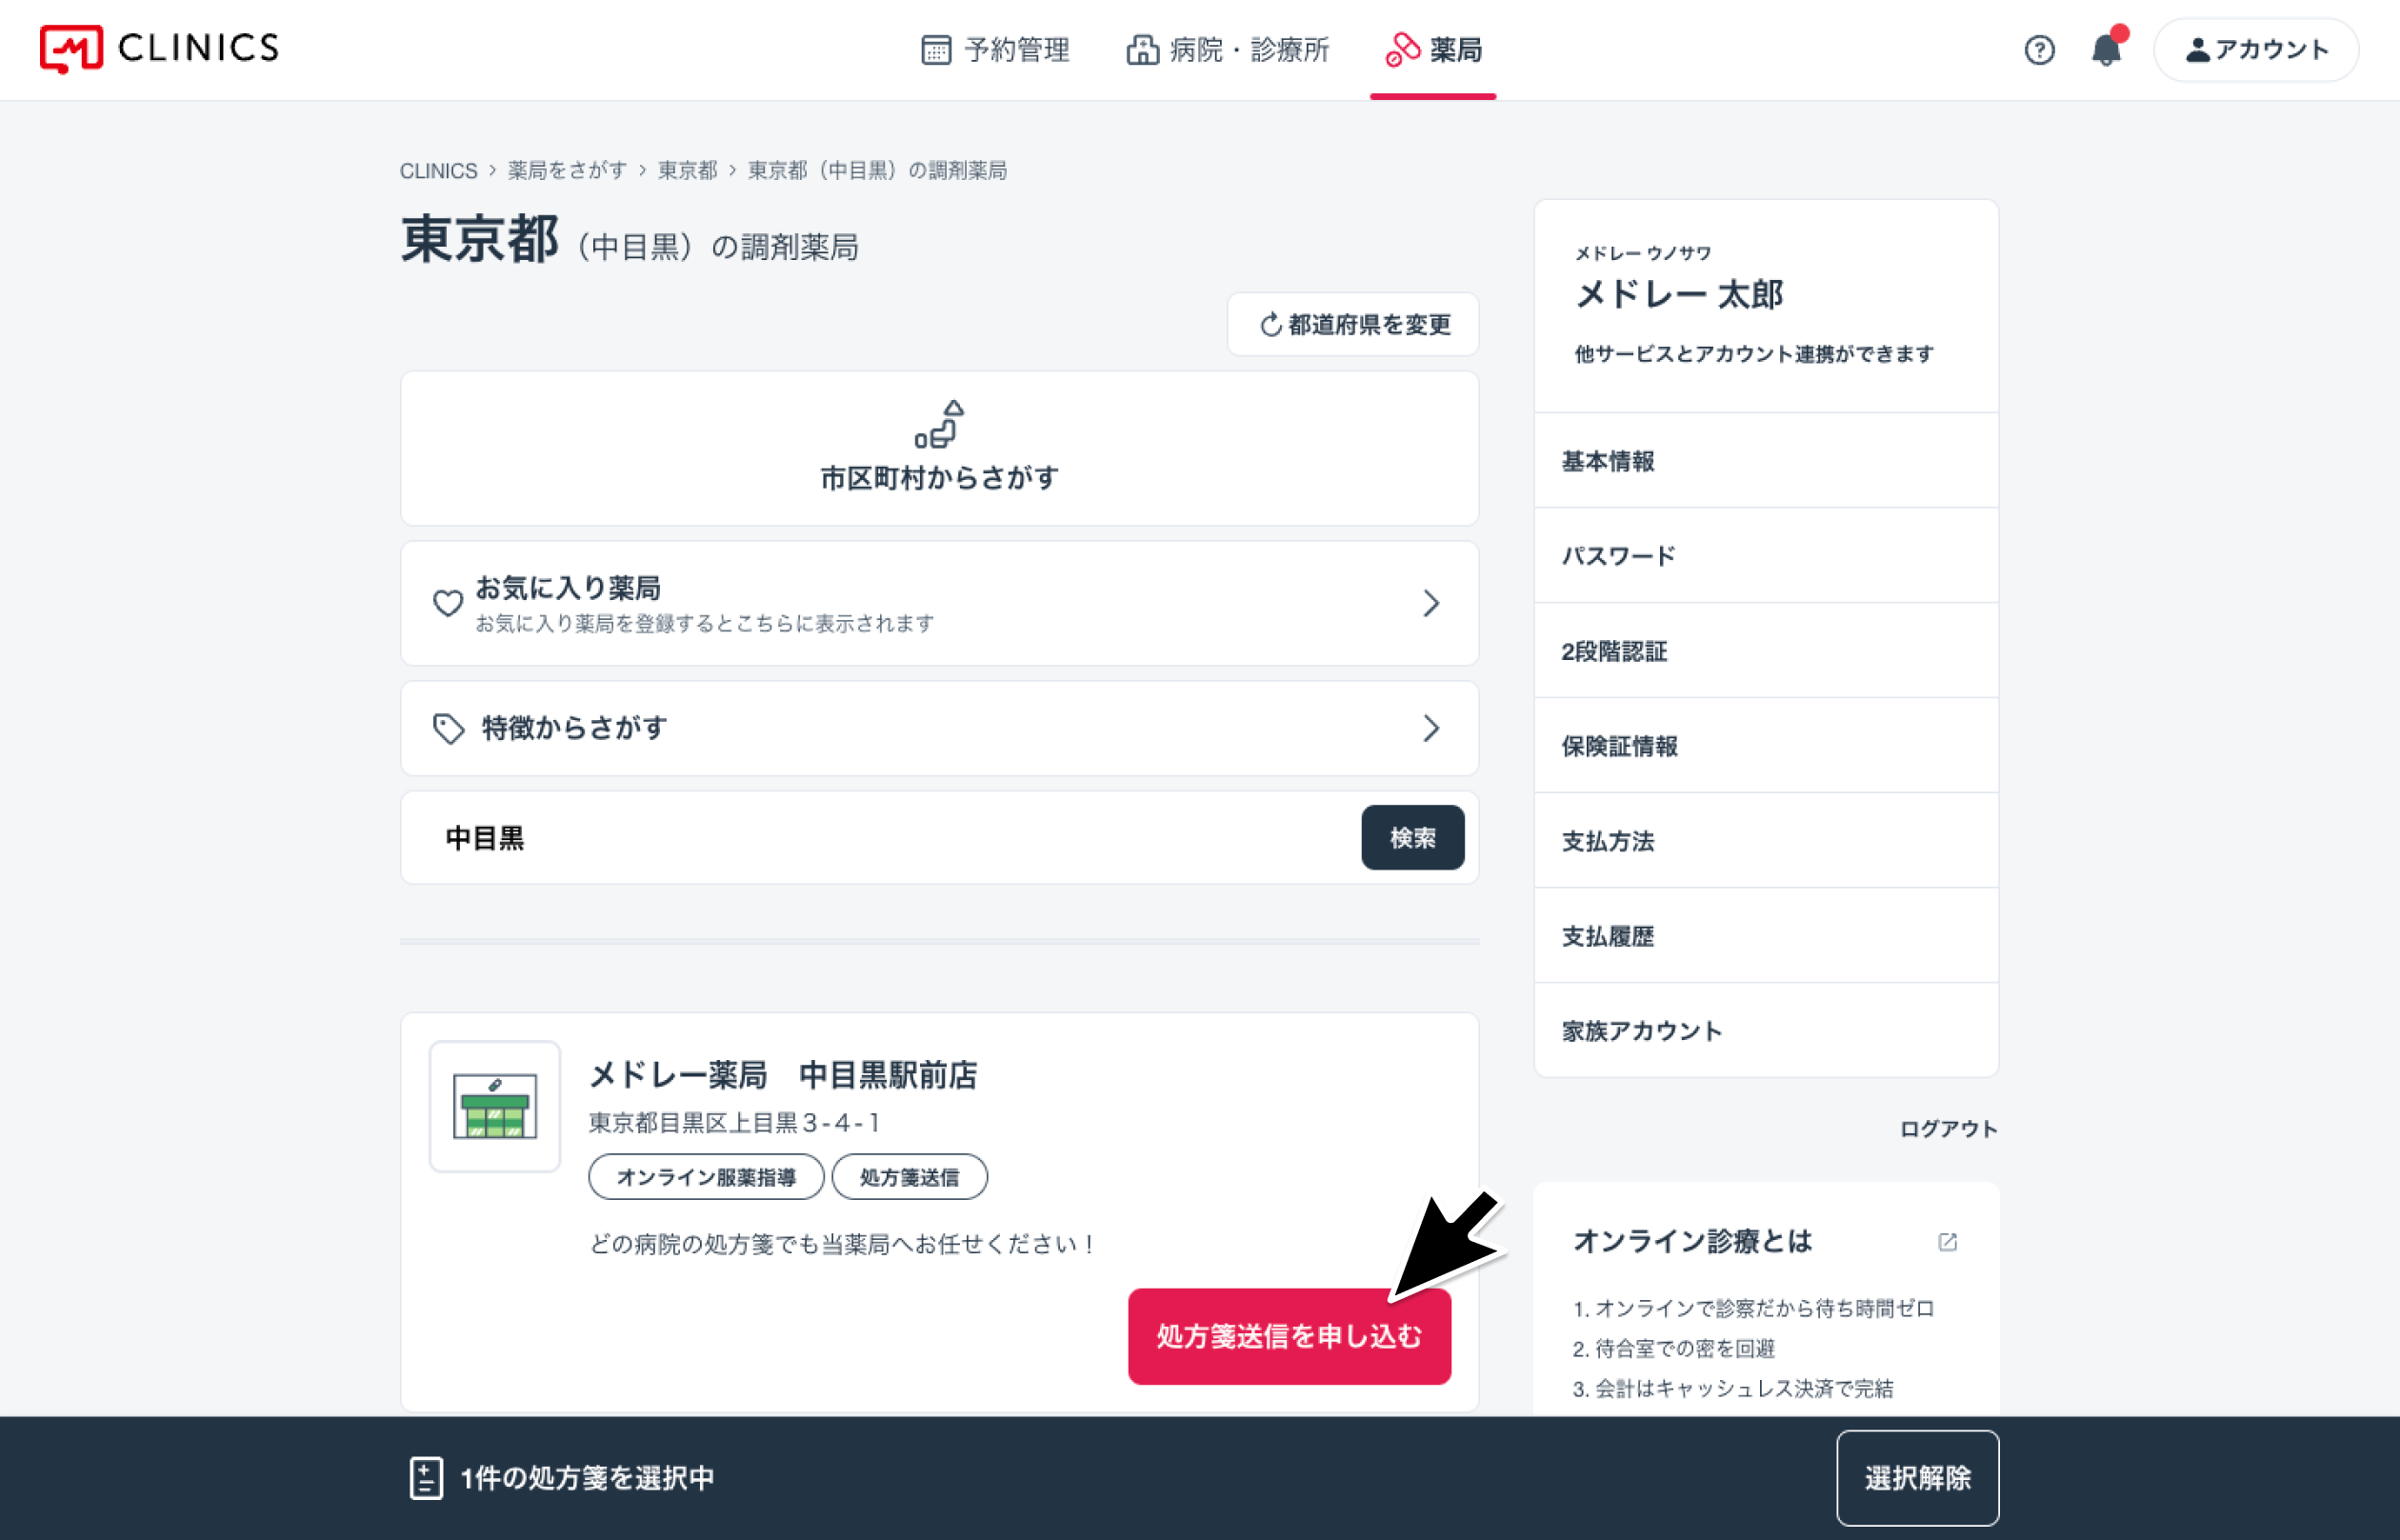Click the CLINICS breadcrumb link
This screenshot has height=1540, width=2400.
tap(438, 171)
